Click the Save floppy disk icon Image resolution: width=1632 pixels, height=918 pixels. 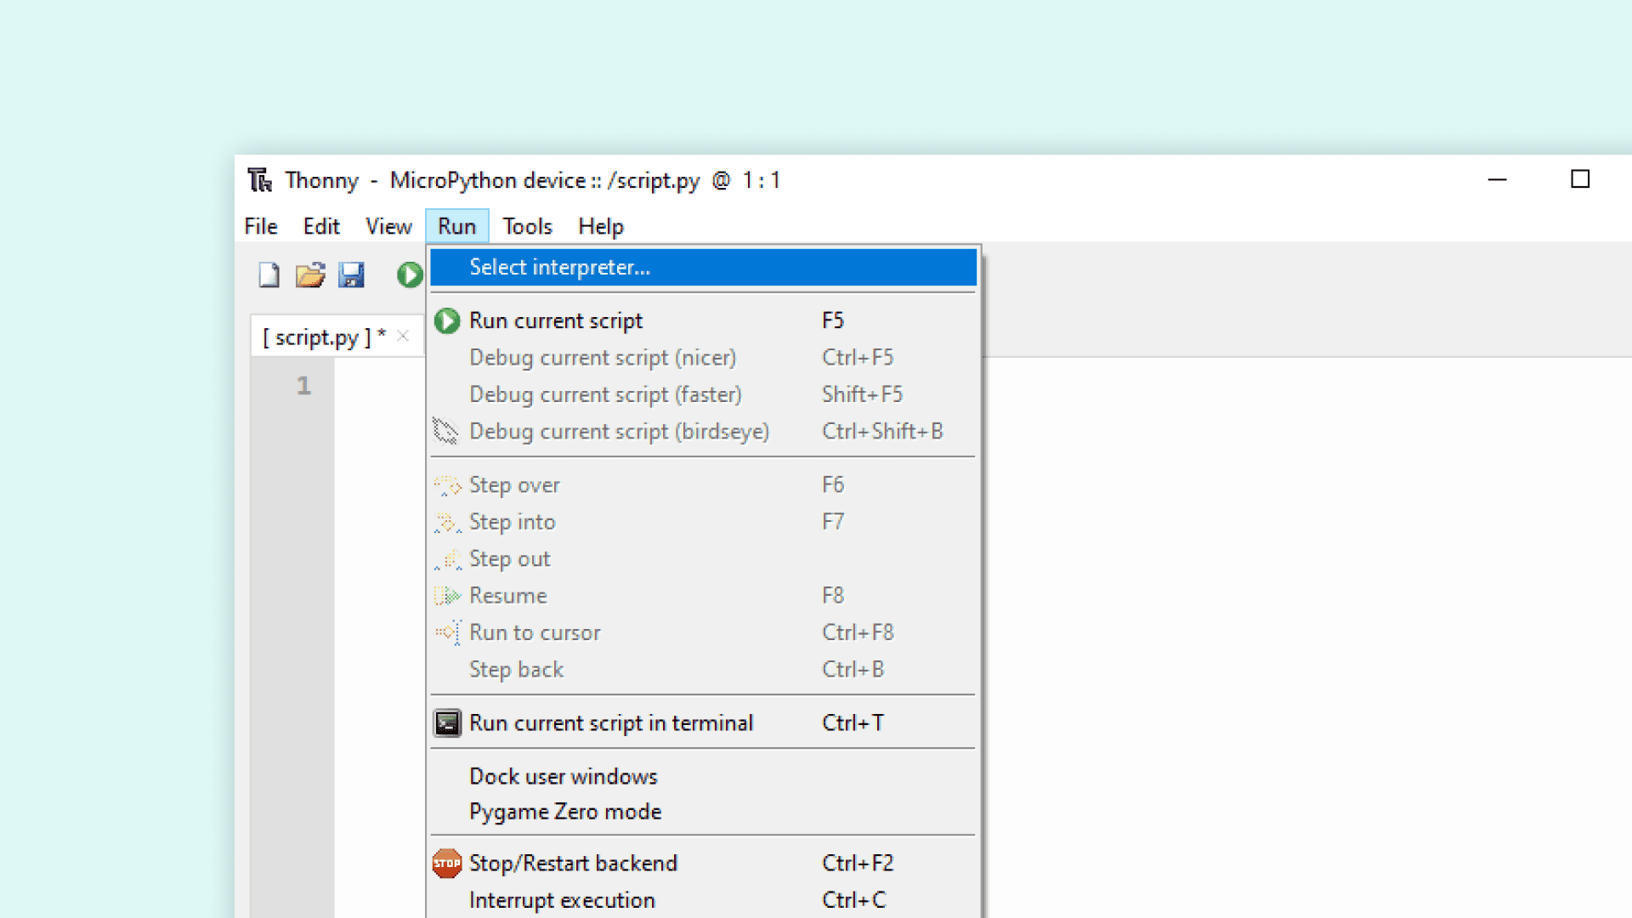351,275
